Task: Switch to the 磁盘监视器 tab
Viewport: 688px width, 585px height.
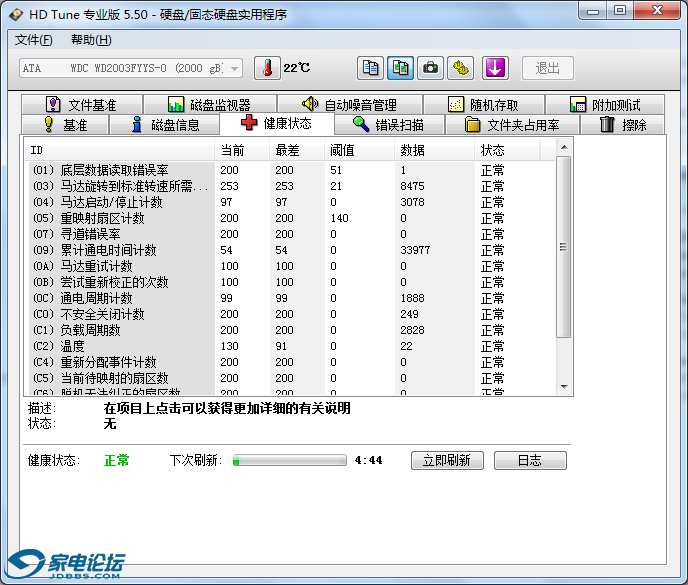Action: pos(210,105)
